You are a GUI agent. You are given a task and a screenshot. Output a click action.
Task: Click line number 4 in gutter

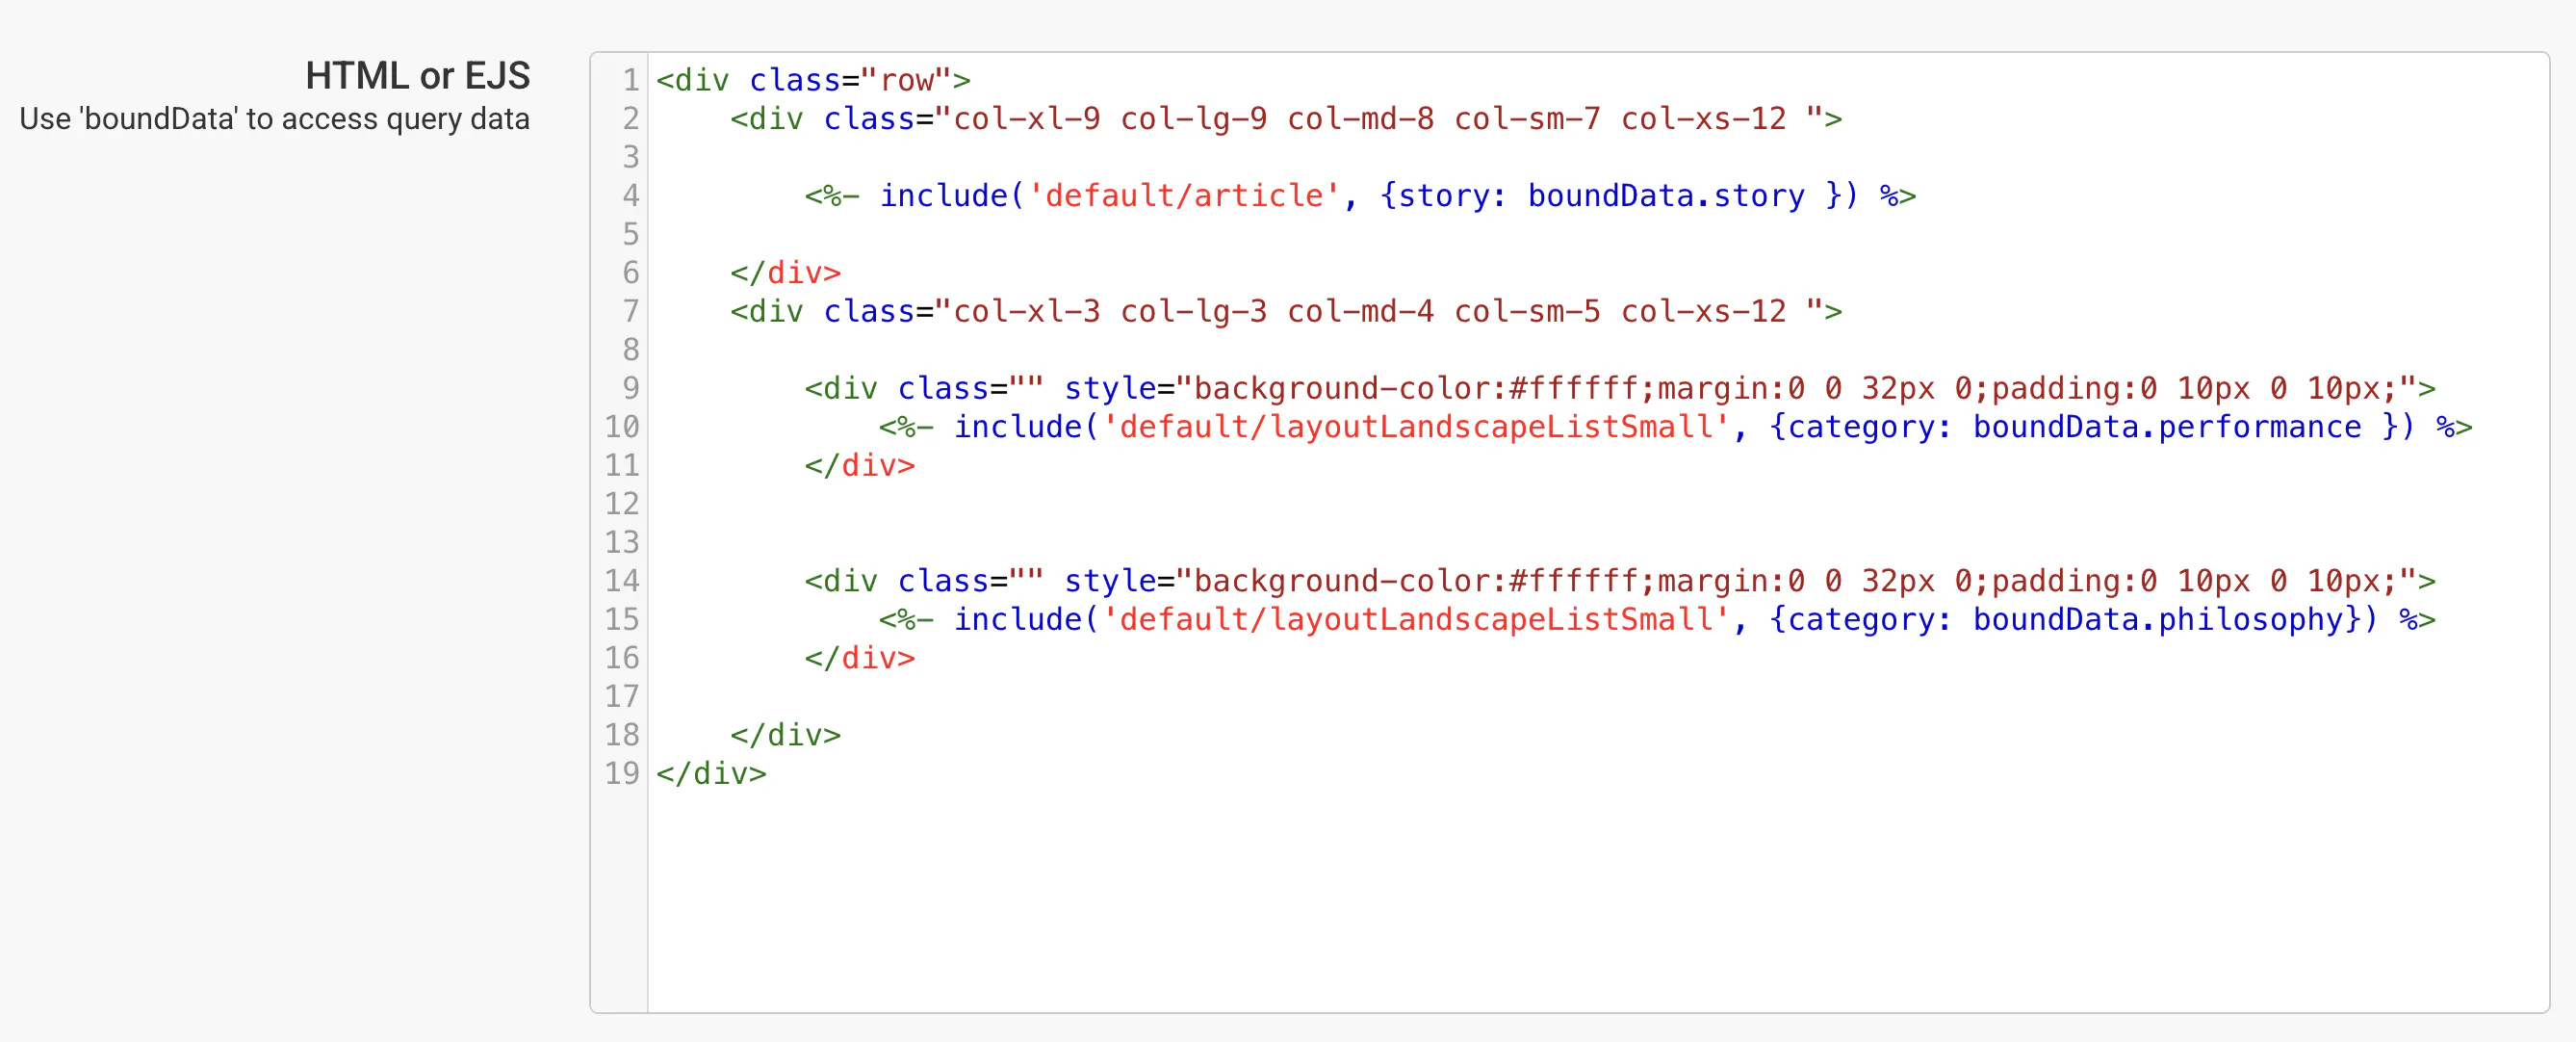(630, 196)
